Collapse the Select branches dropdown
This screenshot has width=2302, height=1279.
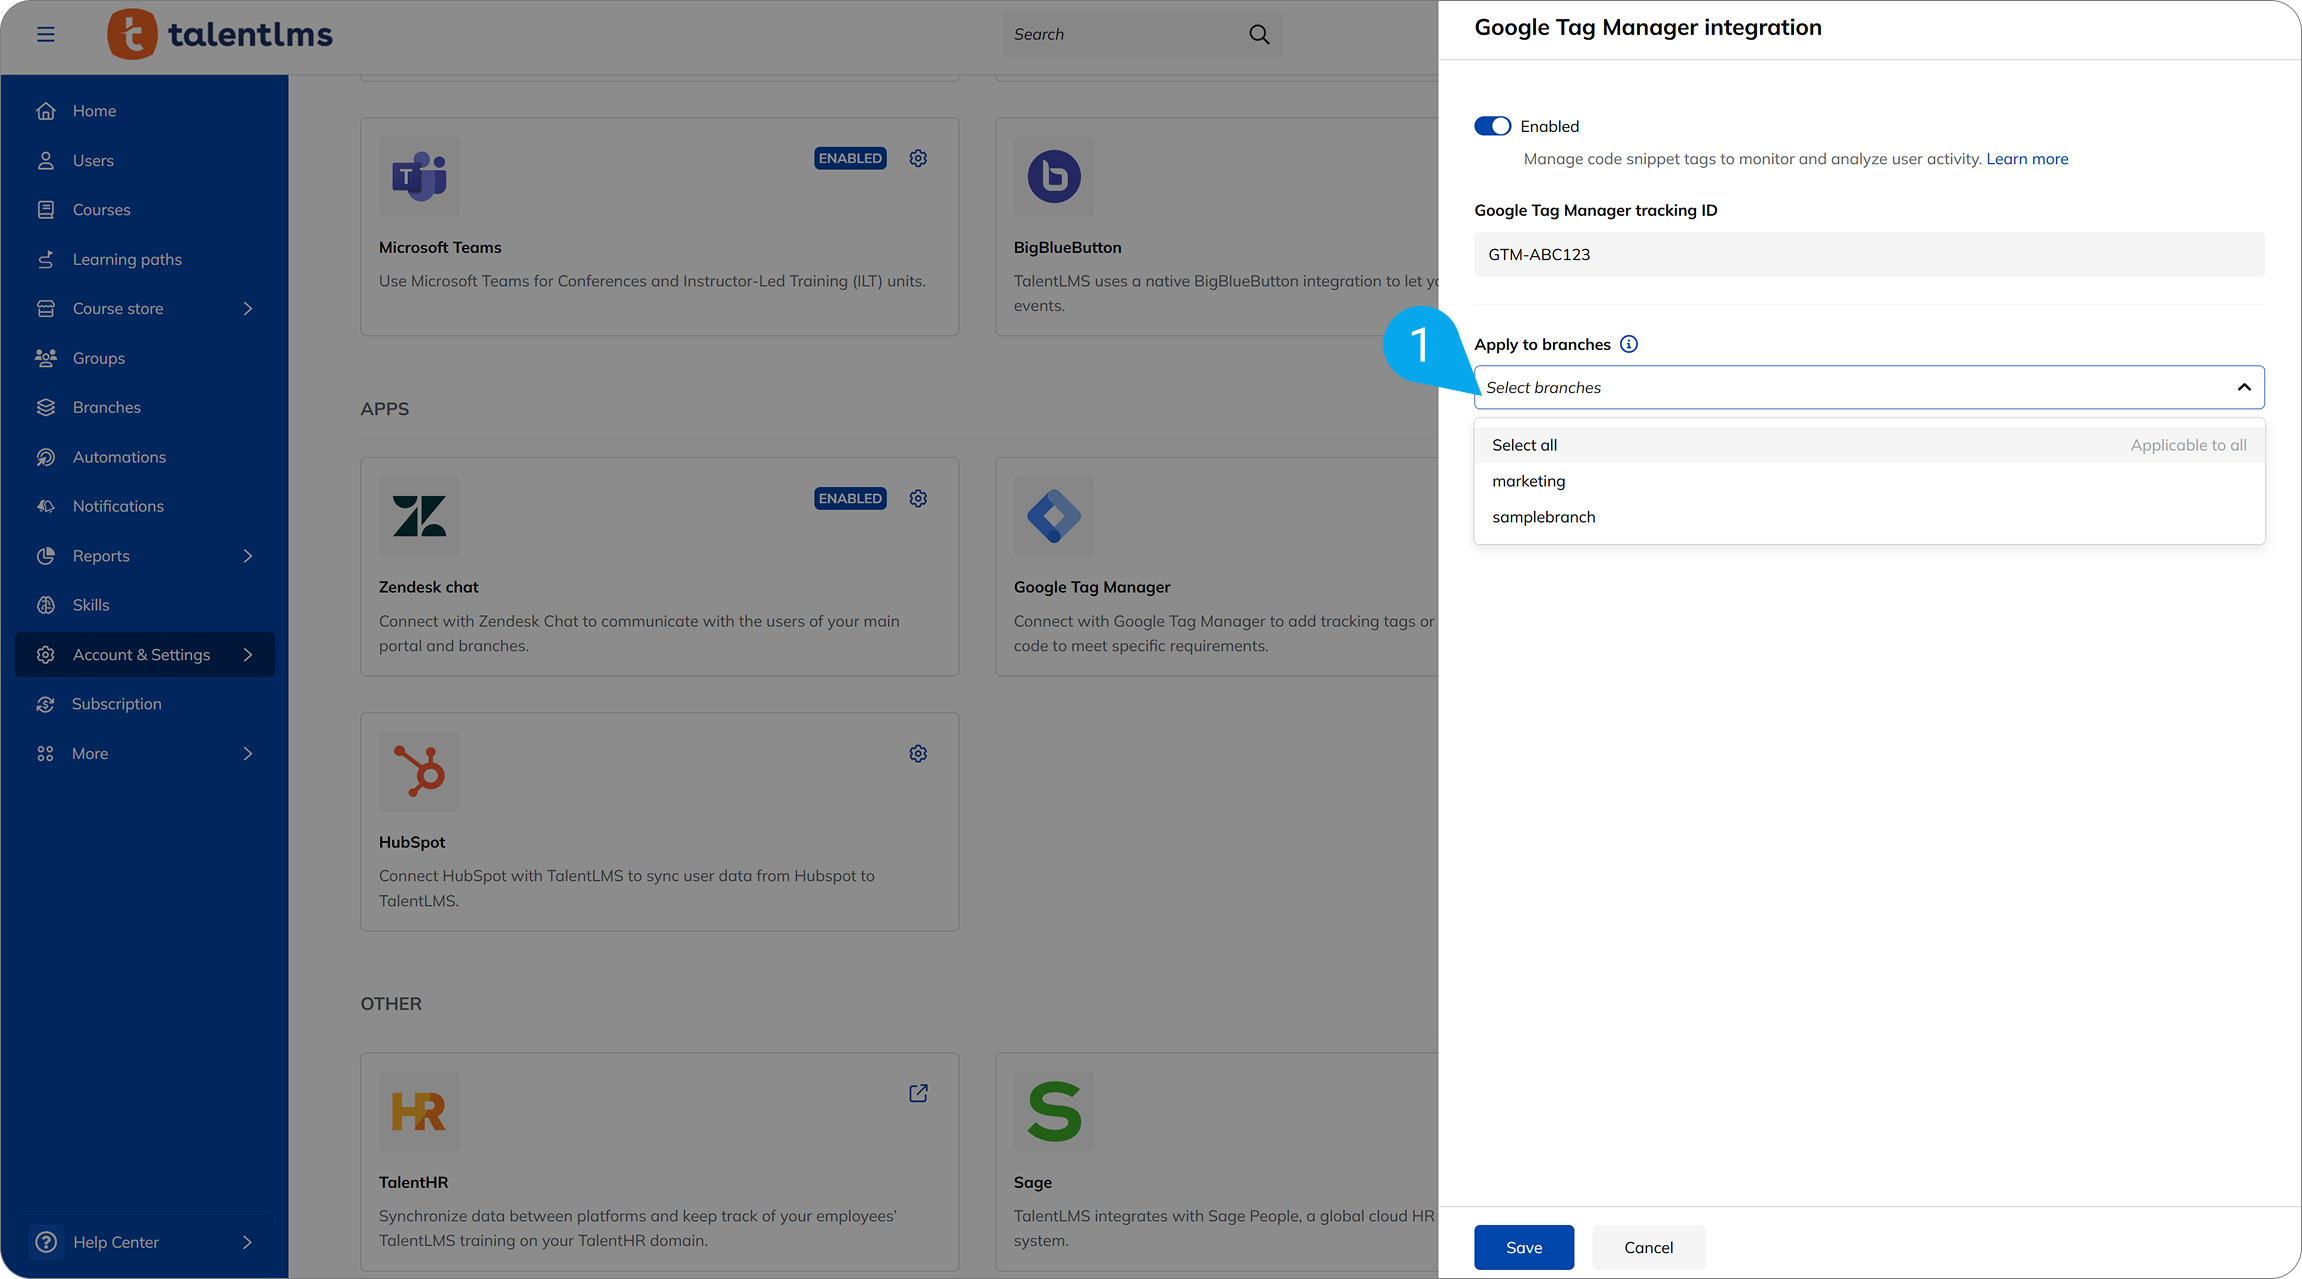click(2244, 387)
